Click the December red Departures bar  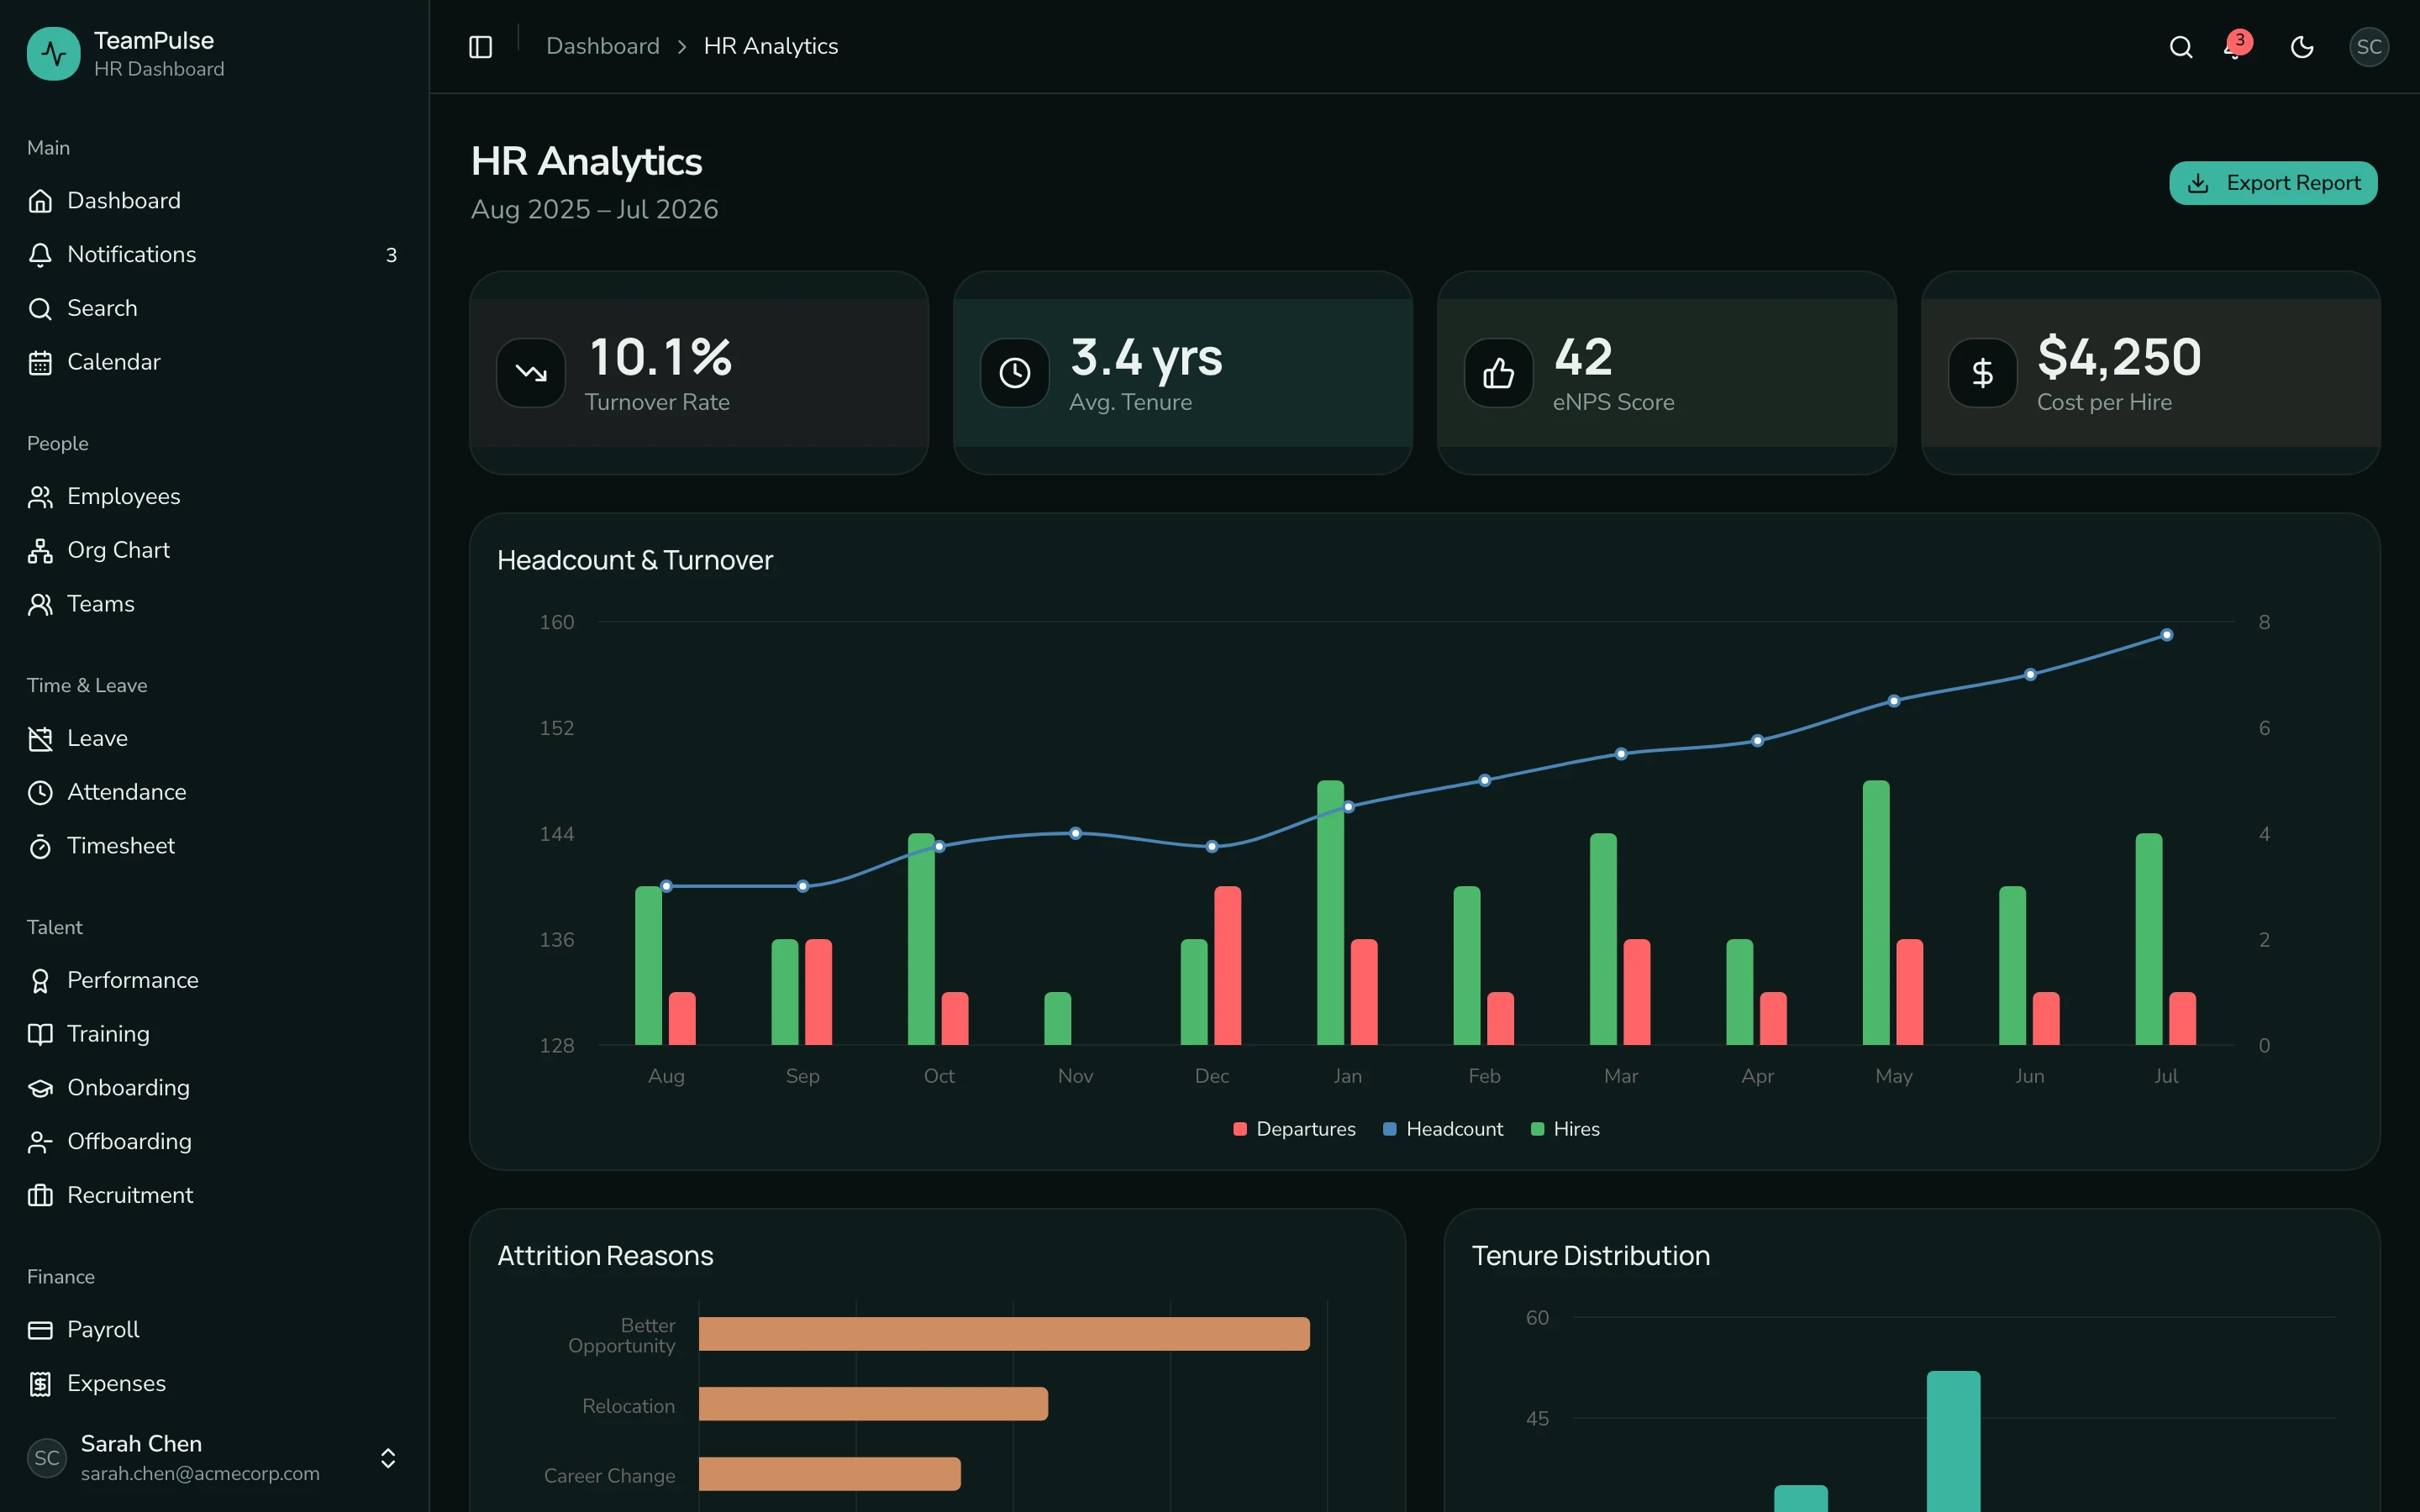click(1227, 965)
